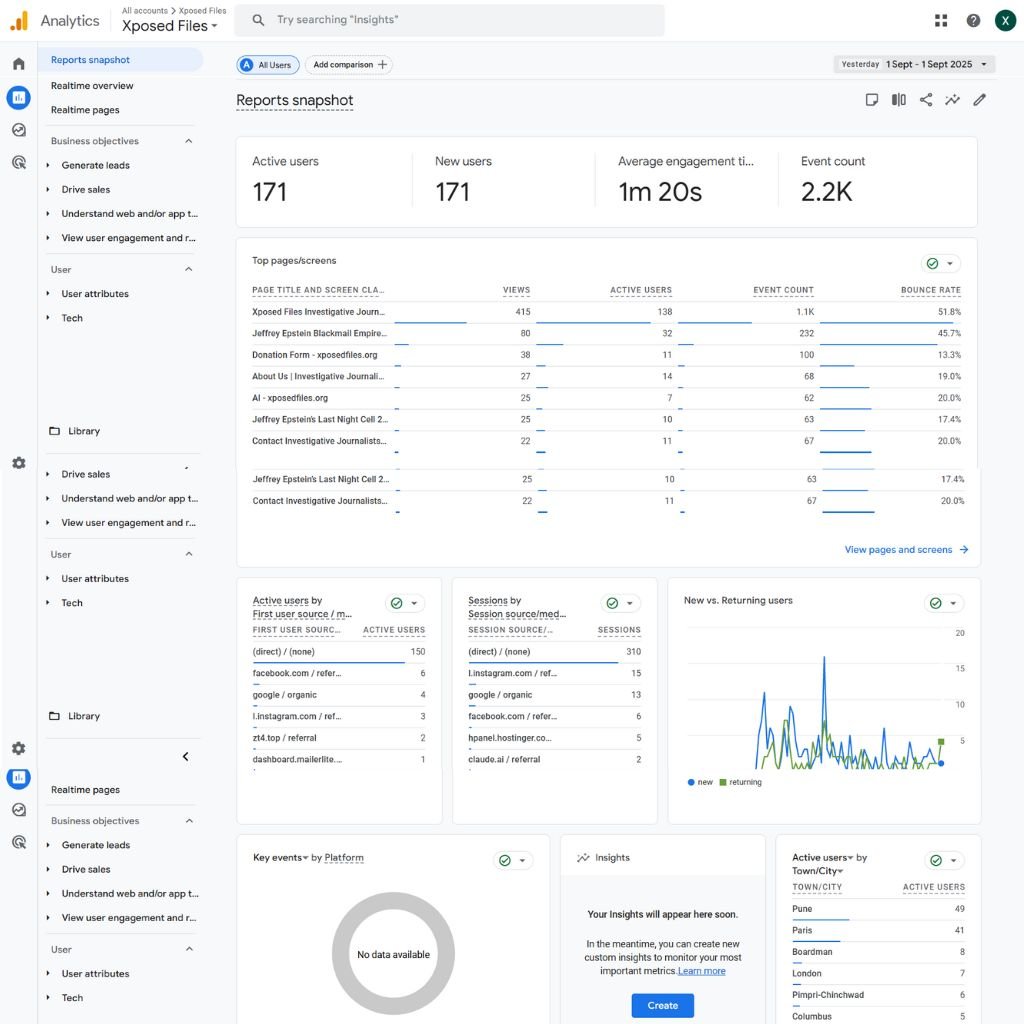Open the Insights sparkline icon in report header
The height and width of the screenshot is (1024, 1024).
pos(953,100)
